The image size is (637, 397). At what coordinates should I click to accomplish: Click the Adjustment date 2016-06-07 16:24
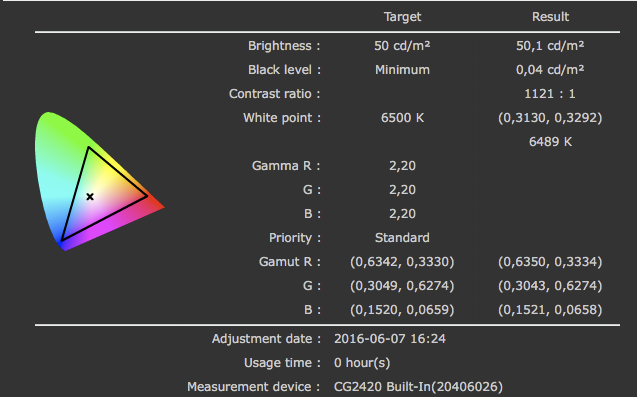coord(390,338)
